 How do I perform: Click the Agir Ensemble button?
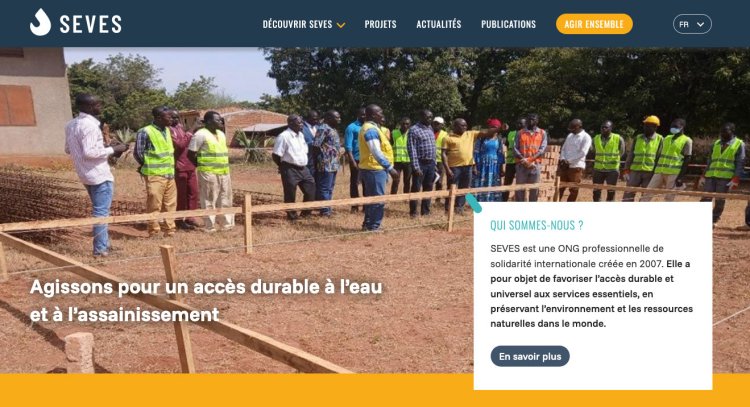(x=594, y=24)
